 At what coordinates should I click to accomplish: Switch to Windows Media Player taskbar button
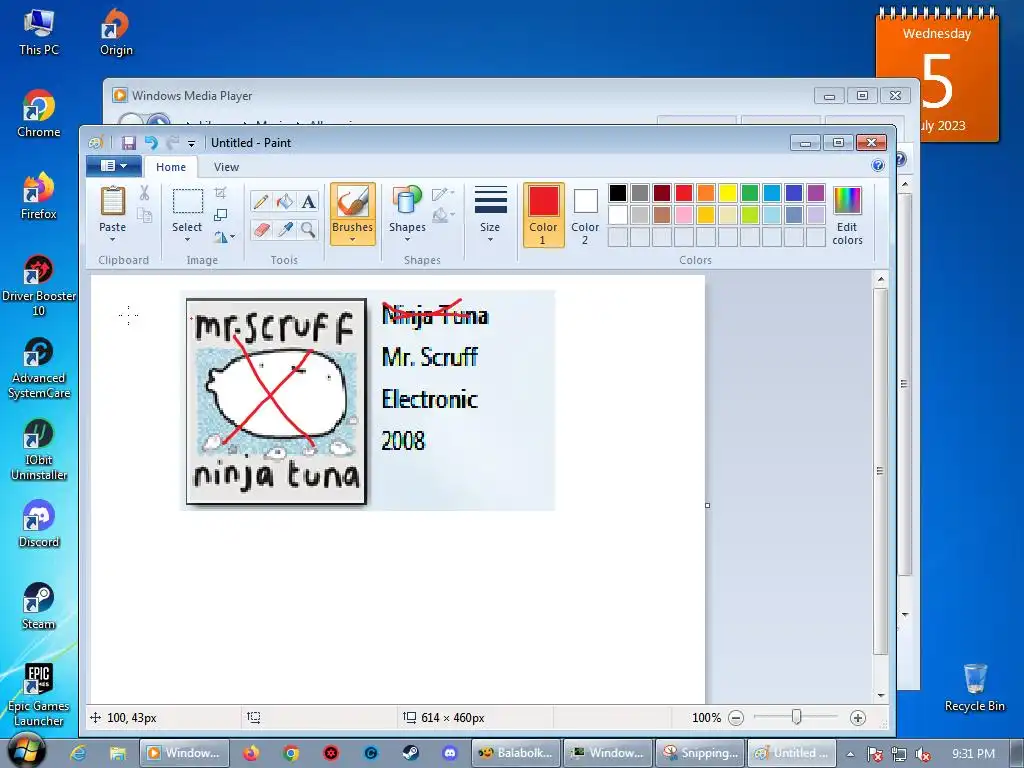tap(184, 753)
